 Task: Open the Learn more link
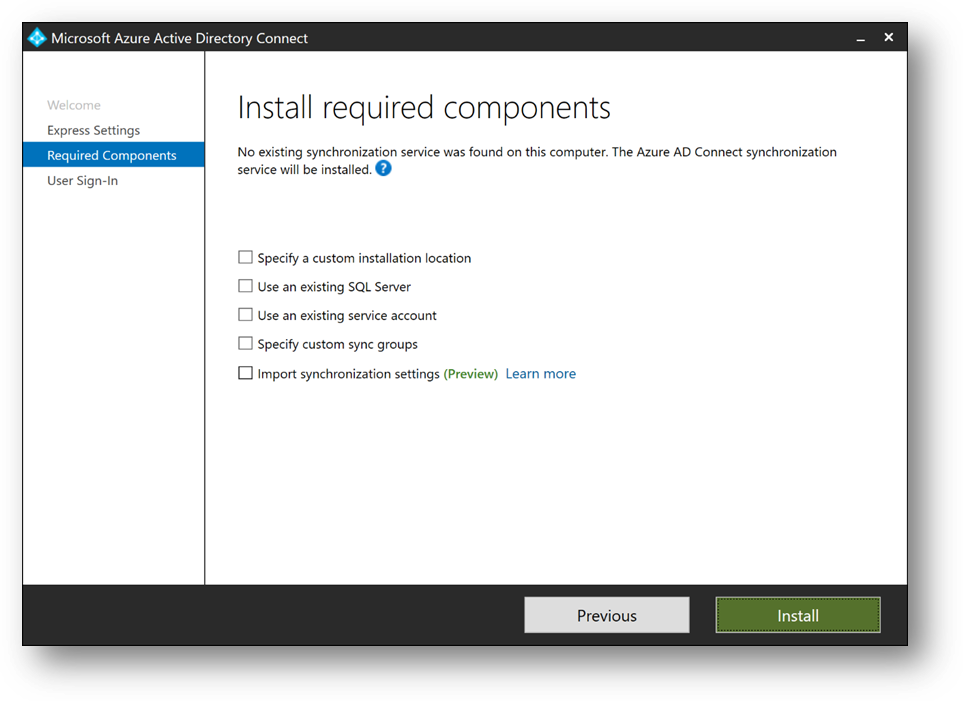click(x=540, y=374)
